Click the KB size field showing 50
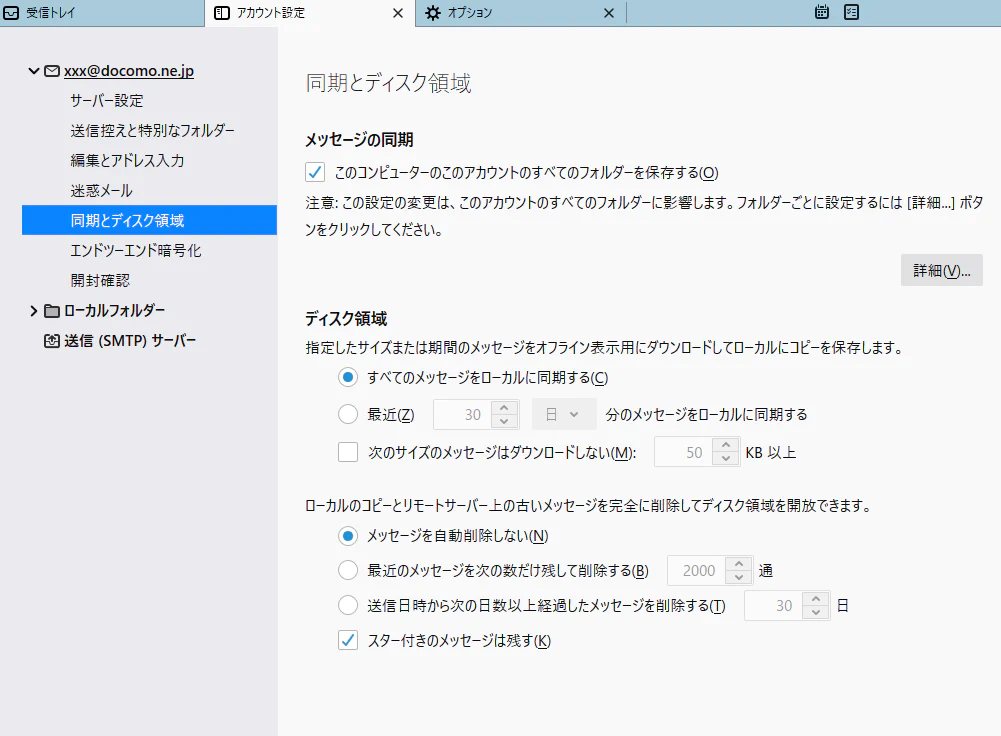This screenshot has height=736, width=1001. 684,452
